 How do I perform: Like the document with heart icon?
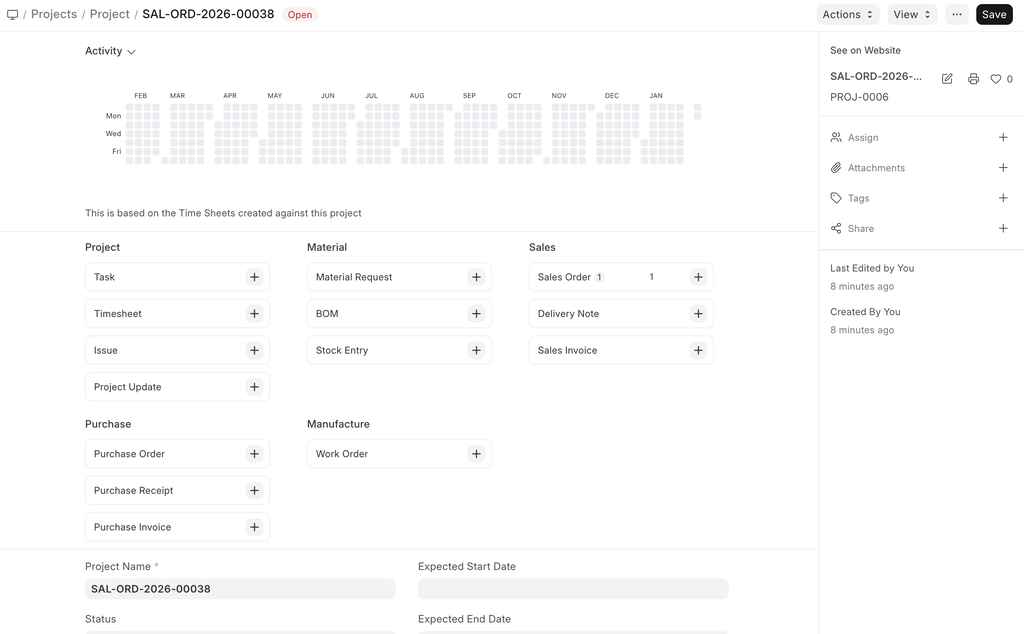pos(996,79)
